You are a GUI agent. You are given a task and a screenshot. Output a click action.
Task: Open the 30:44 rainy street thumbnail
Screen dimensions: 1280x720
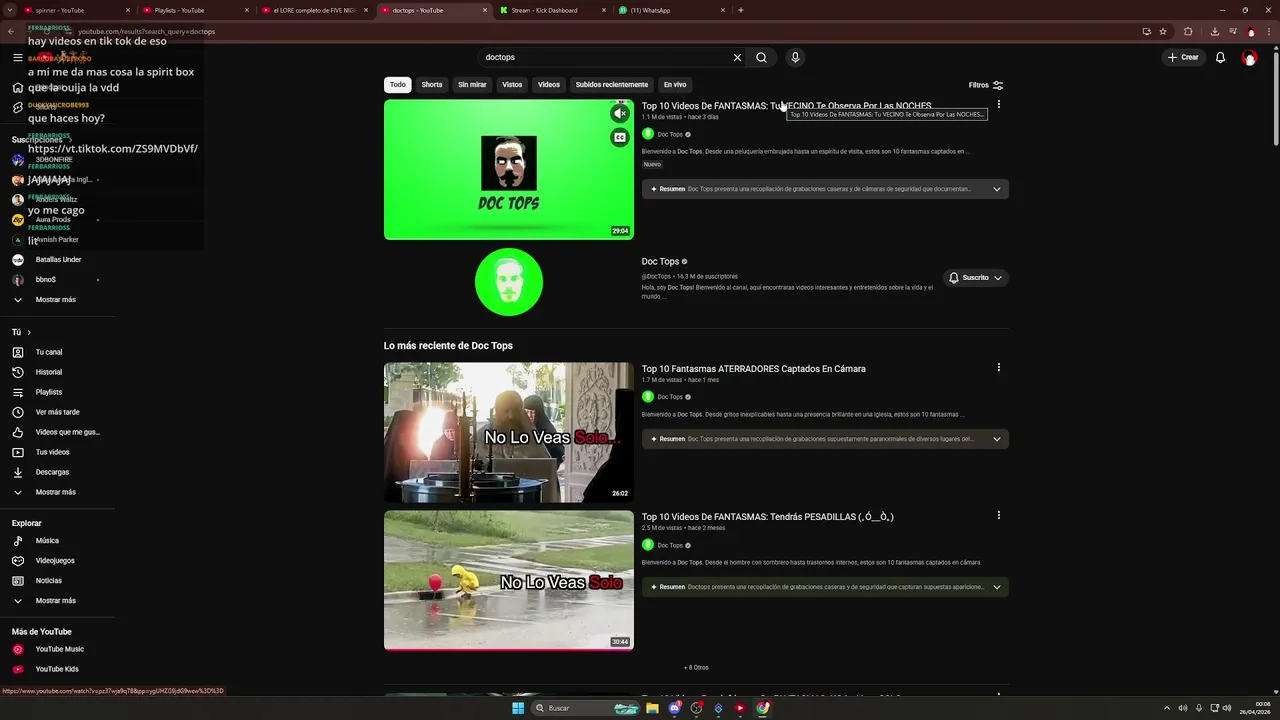click(509, 580)
